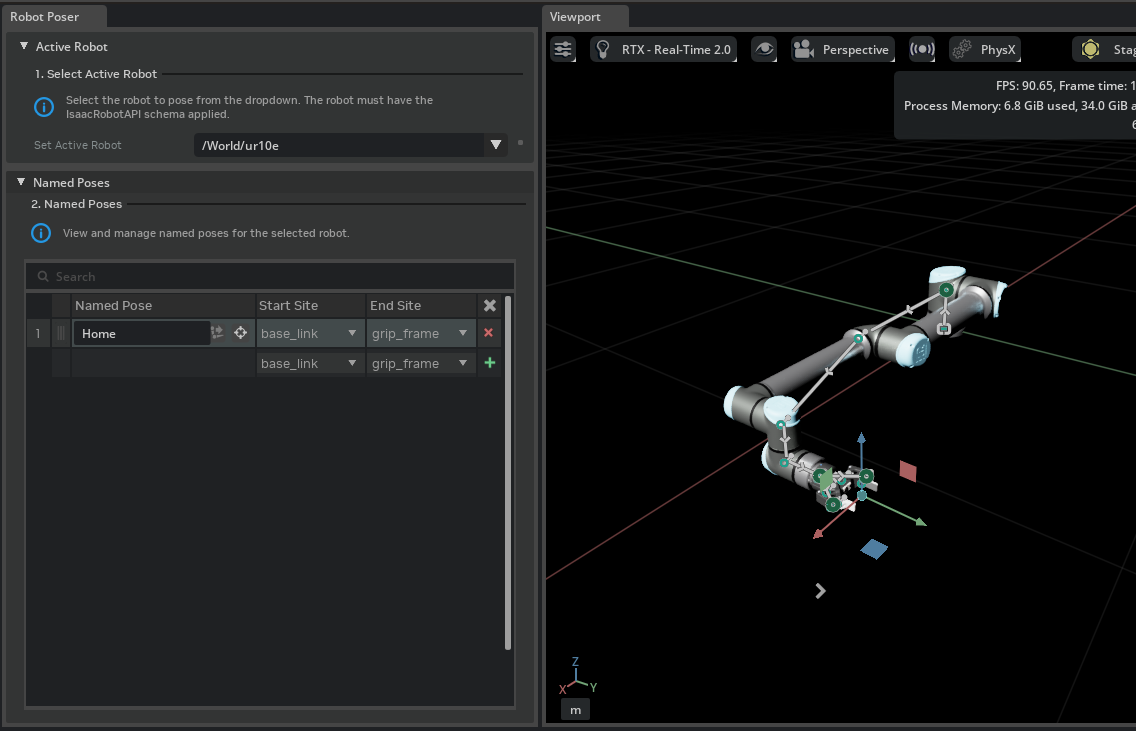Collapse the Named Poses section
This screenshot has height=731, width=1136.
click(x=21, y=182)
